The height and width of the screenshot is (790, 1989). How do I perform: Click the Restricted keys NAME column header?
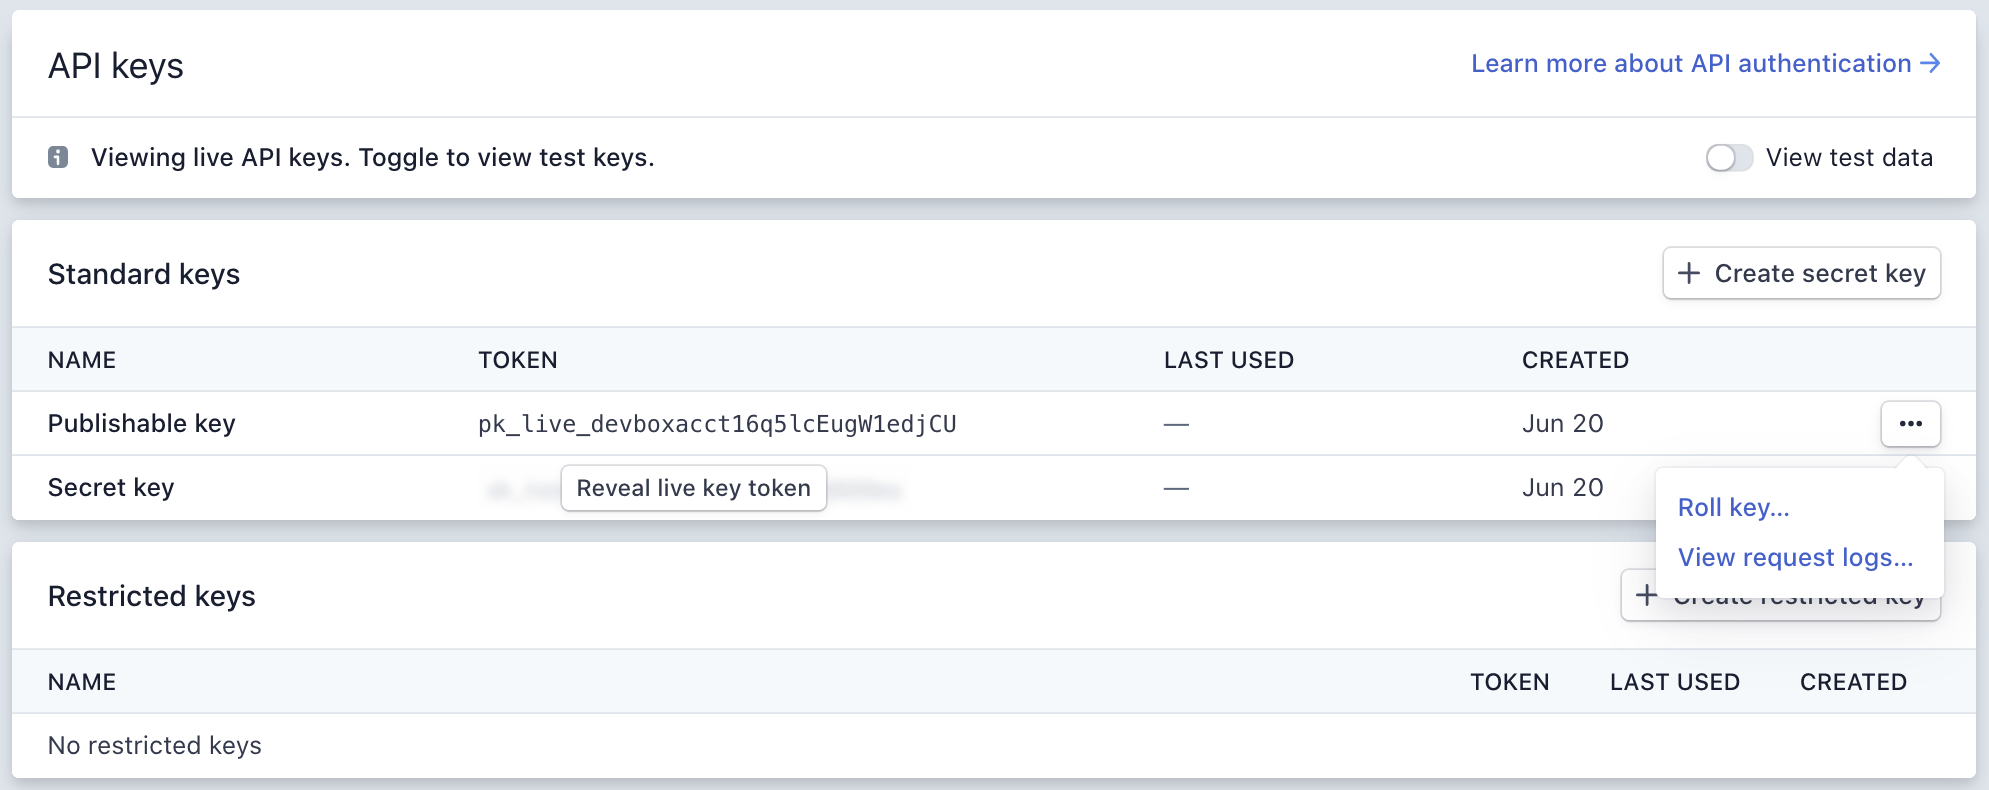(x=82, y=682)
